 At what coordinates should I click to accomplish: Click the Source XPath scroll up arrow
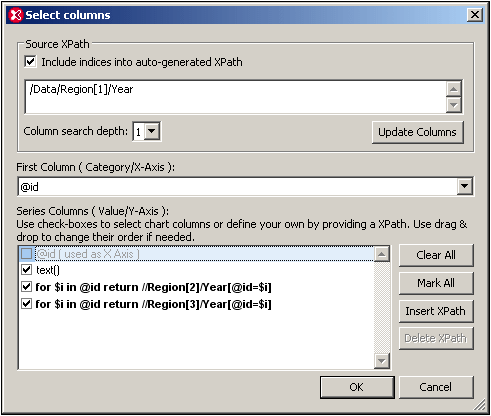tap(454, 89)
